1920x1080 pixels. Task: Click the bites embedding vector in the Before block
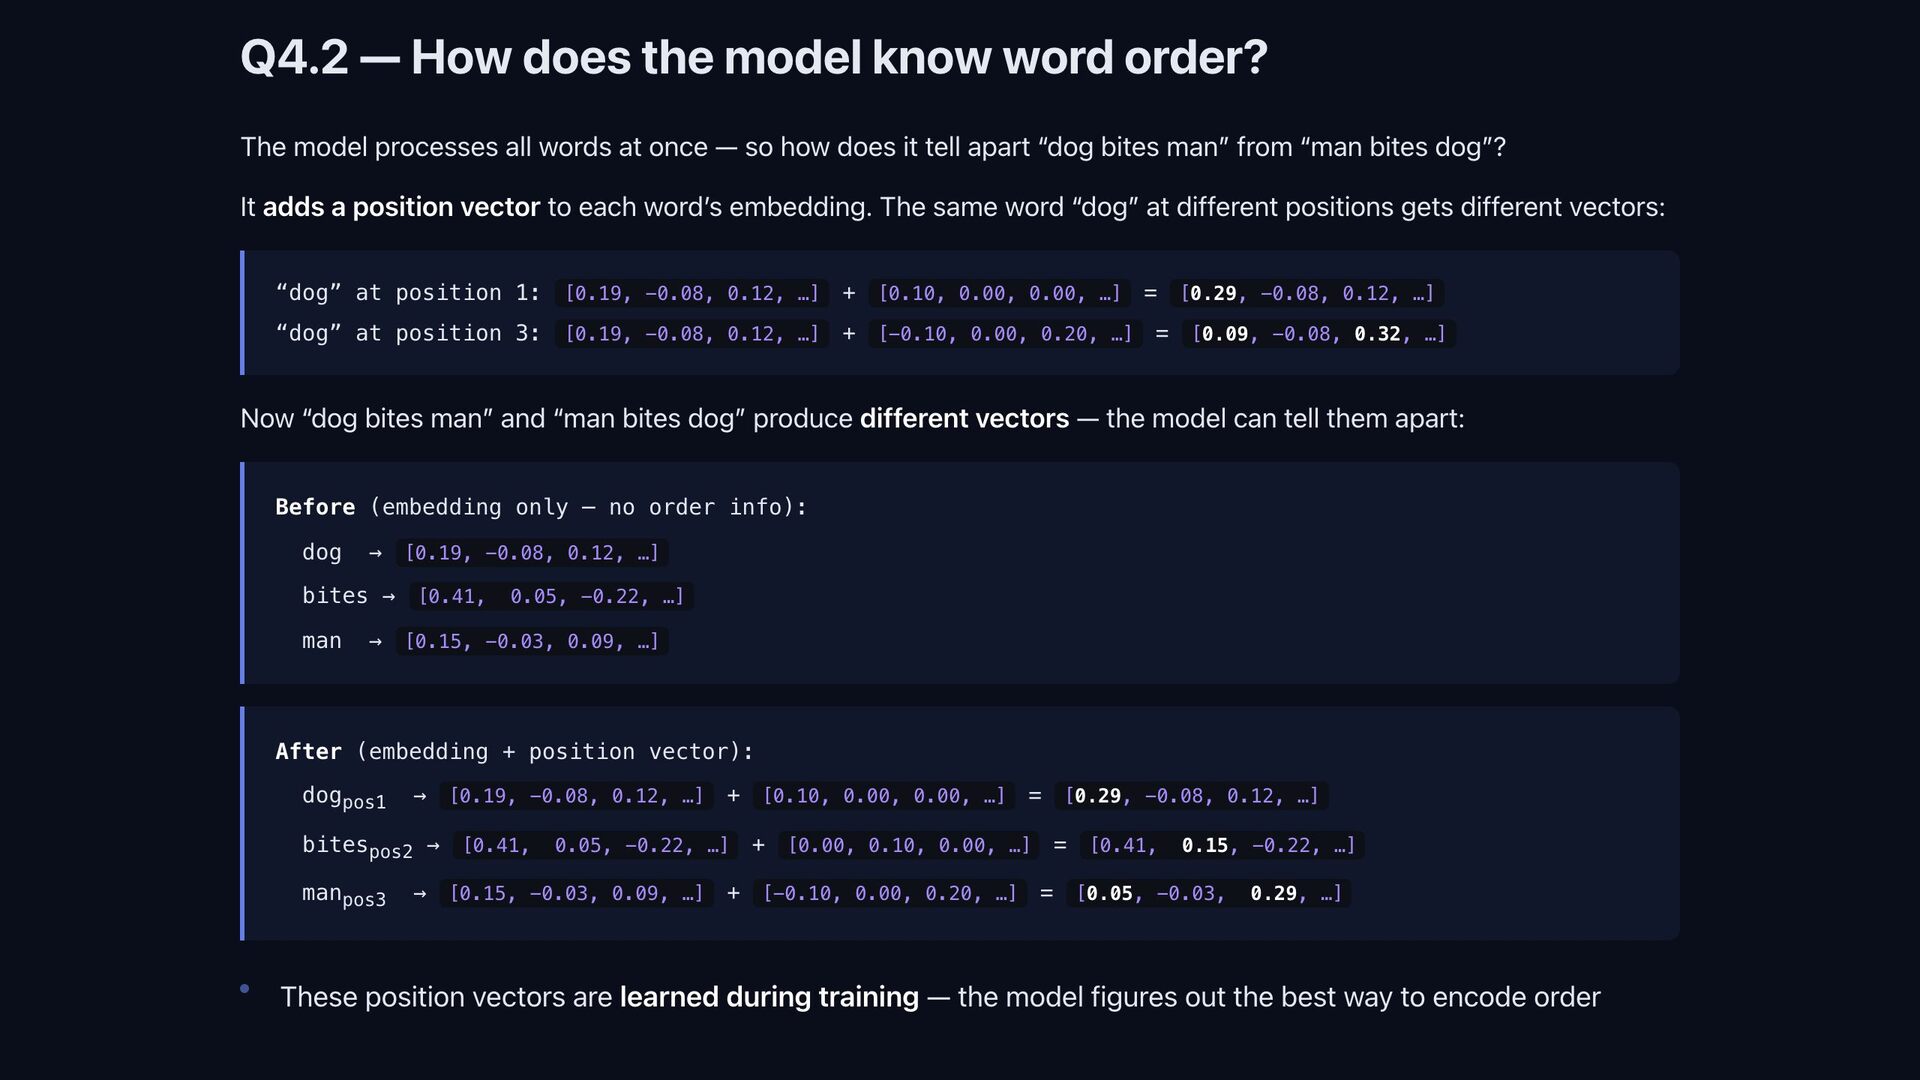(x=550, y=597)
